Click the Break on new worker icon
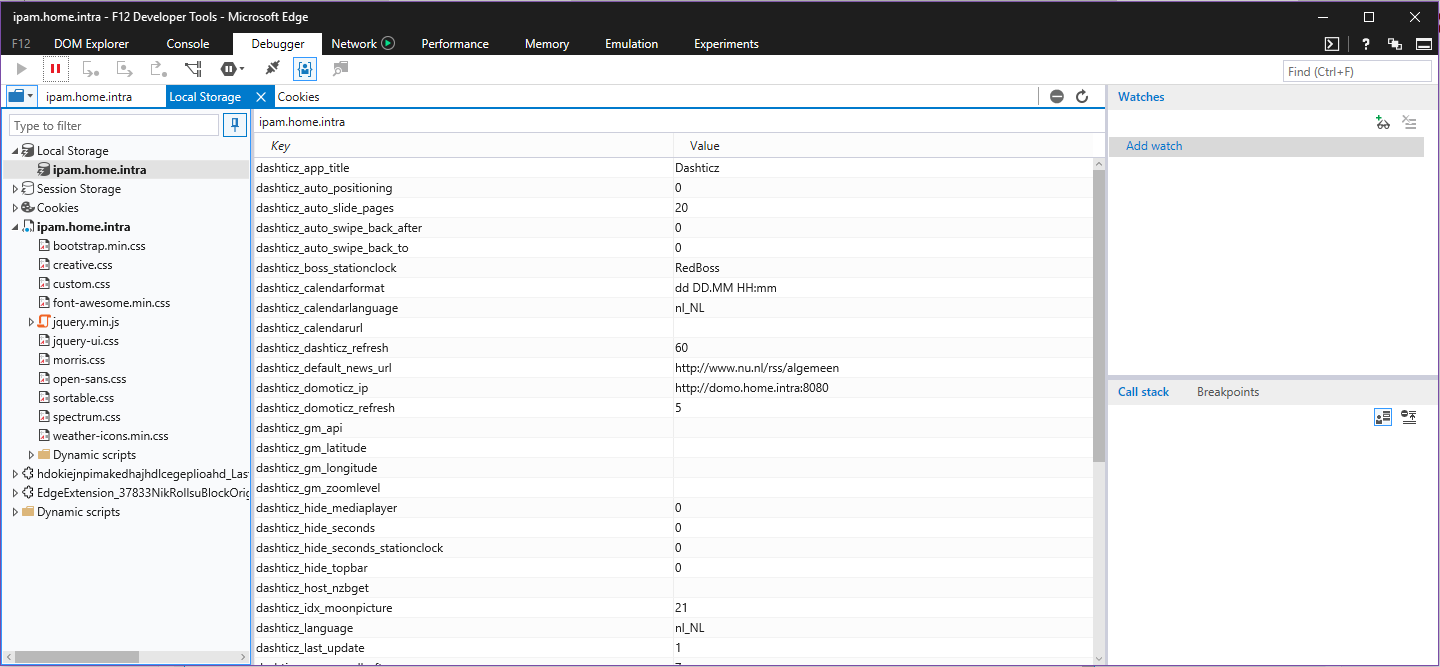The width and height of the screenshot is (1440, 667). (193, 69)
